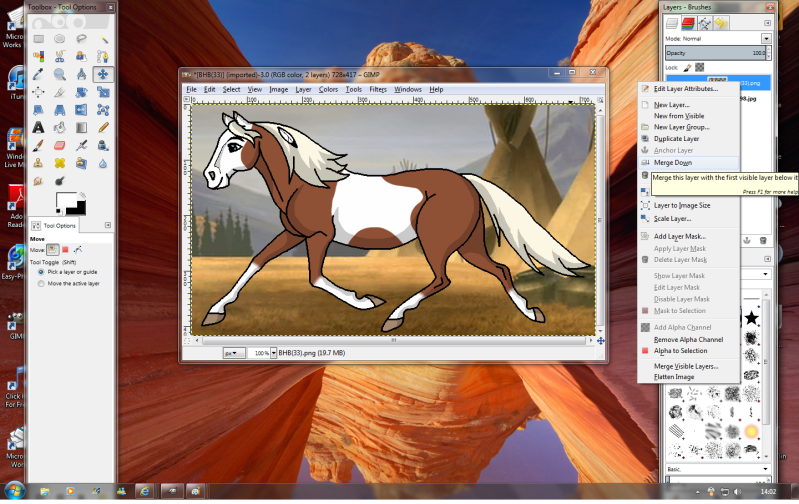The height and width of the screenshot is (504, 799).
Task: Select the Clone stamp tool
Action: 38,163
